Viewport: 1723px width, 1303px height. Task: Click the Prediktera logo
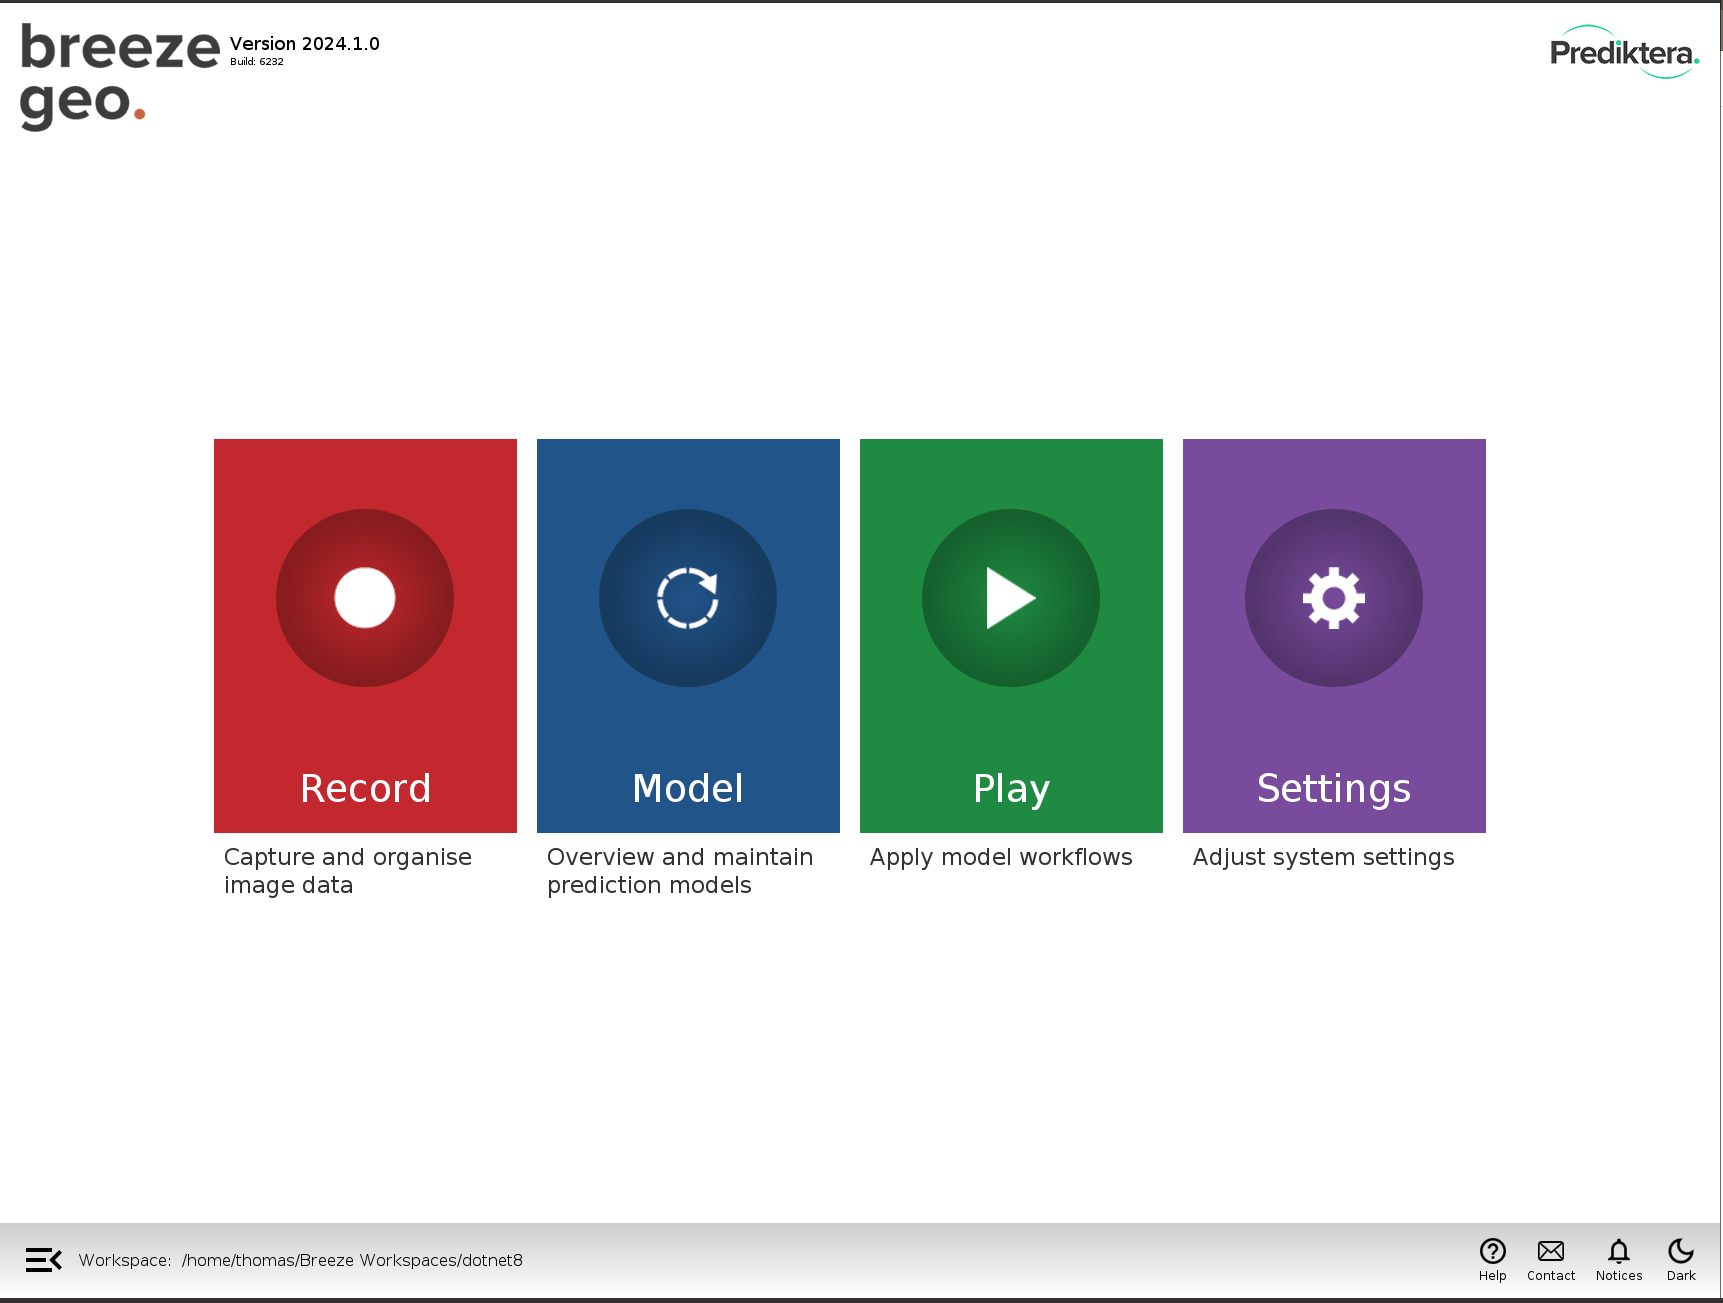pyautogui.click(x=1623, y=52)
